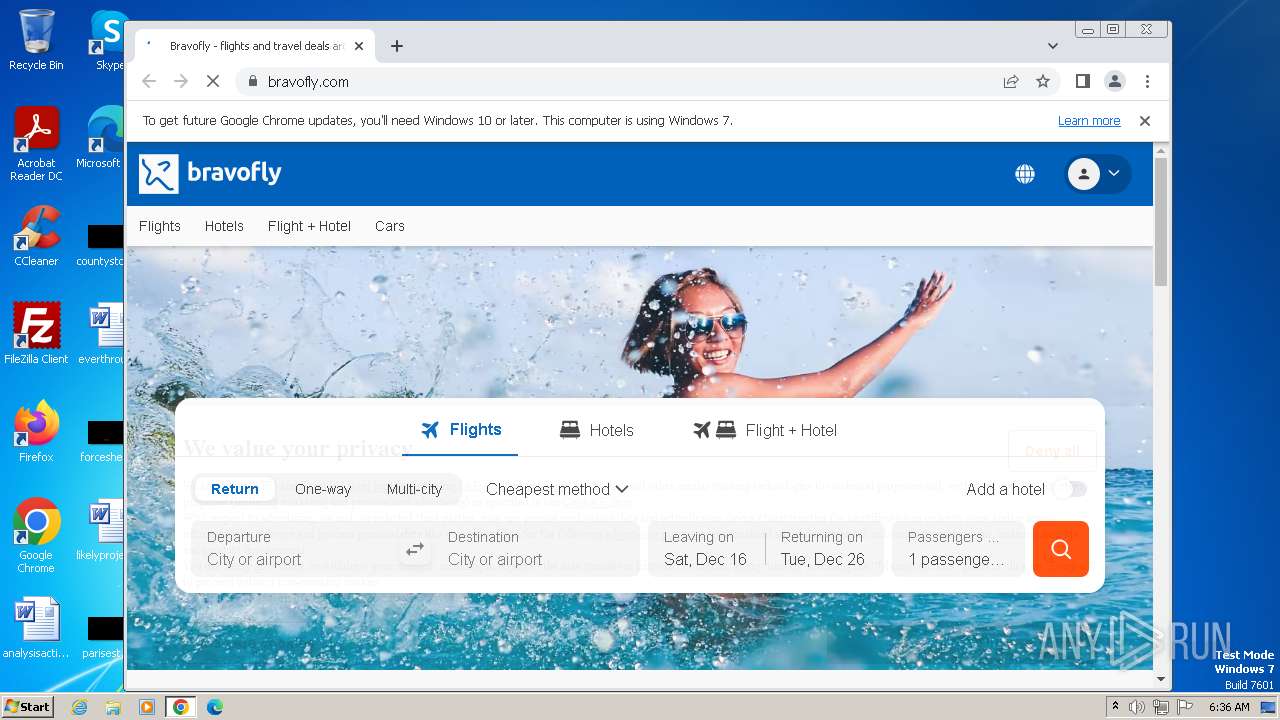Go forward in Chrome

point(181,82)
